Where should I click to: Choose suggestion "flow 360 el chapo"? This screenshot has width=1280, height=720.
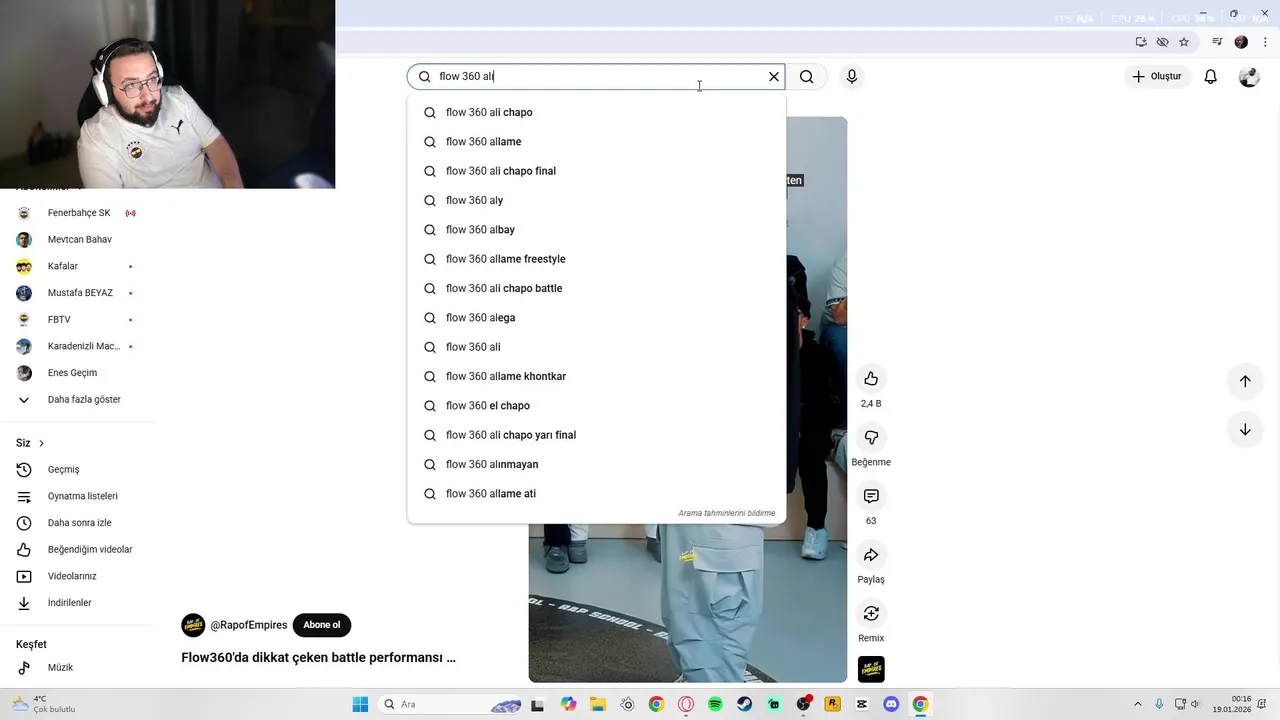tap(596, 406)
